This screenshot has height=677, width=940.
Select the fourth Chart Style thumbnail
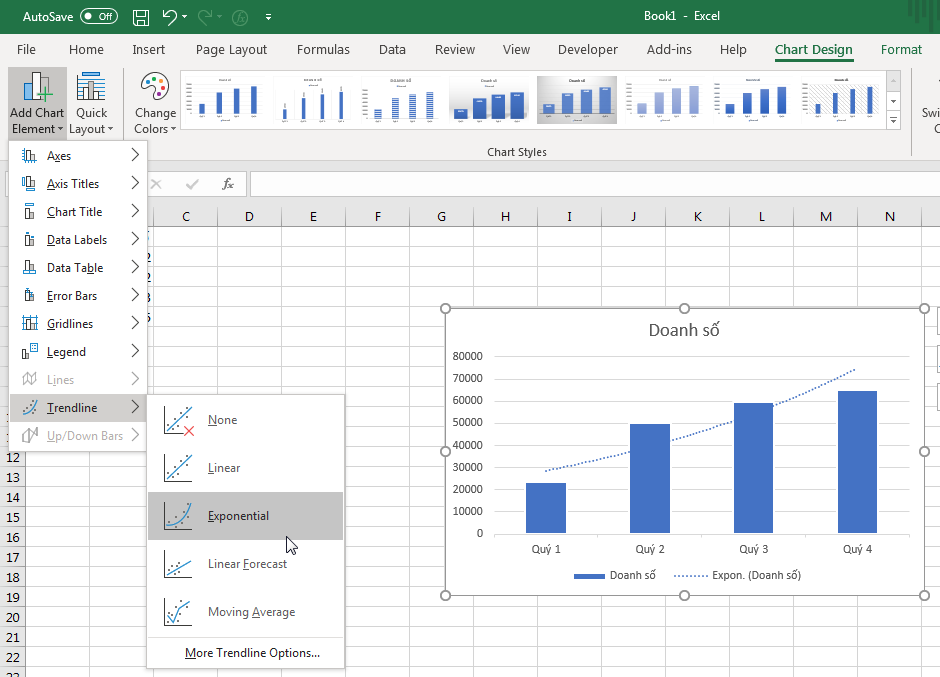489,100
